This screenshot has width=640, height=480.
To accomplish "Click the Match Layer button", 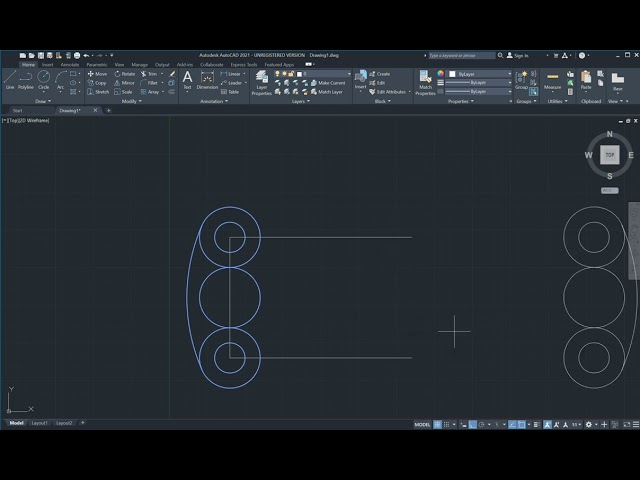I will pyautogui.click(x=327, y=92).
